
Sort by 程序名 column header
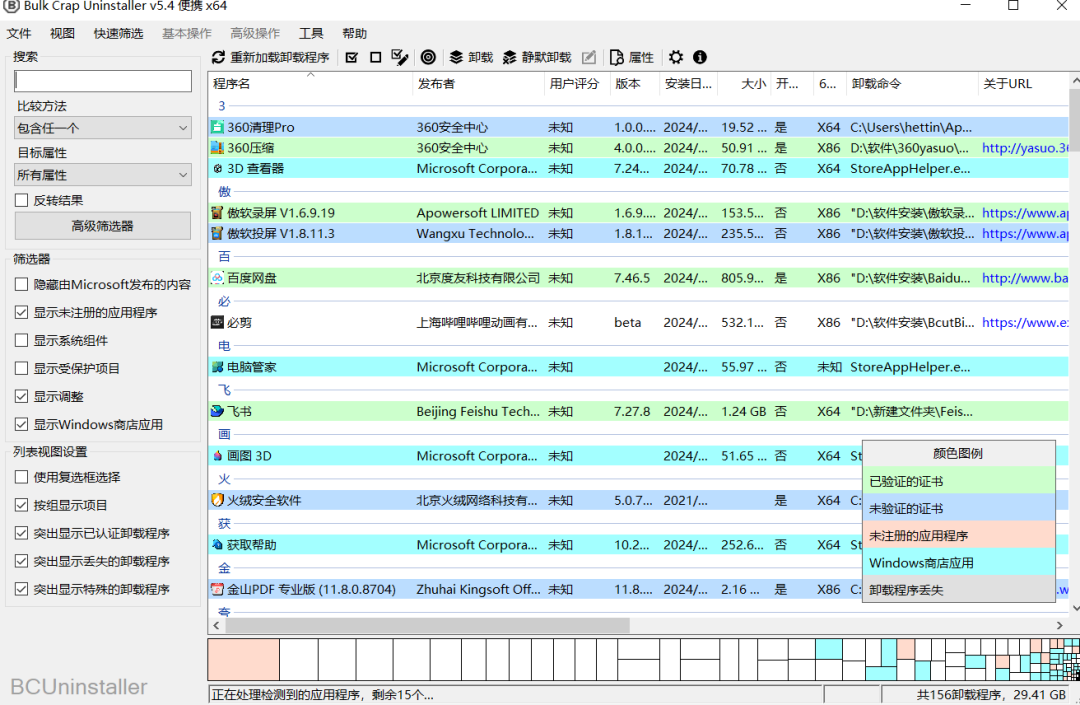[x=310, y=84]
